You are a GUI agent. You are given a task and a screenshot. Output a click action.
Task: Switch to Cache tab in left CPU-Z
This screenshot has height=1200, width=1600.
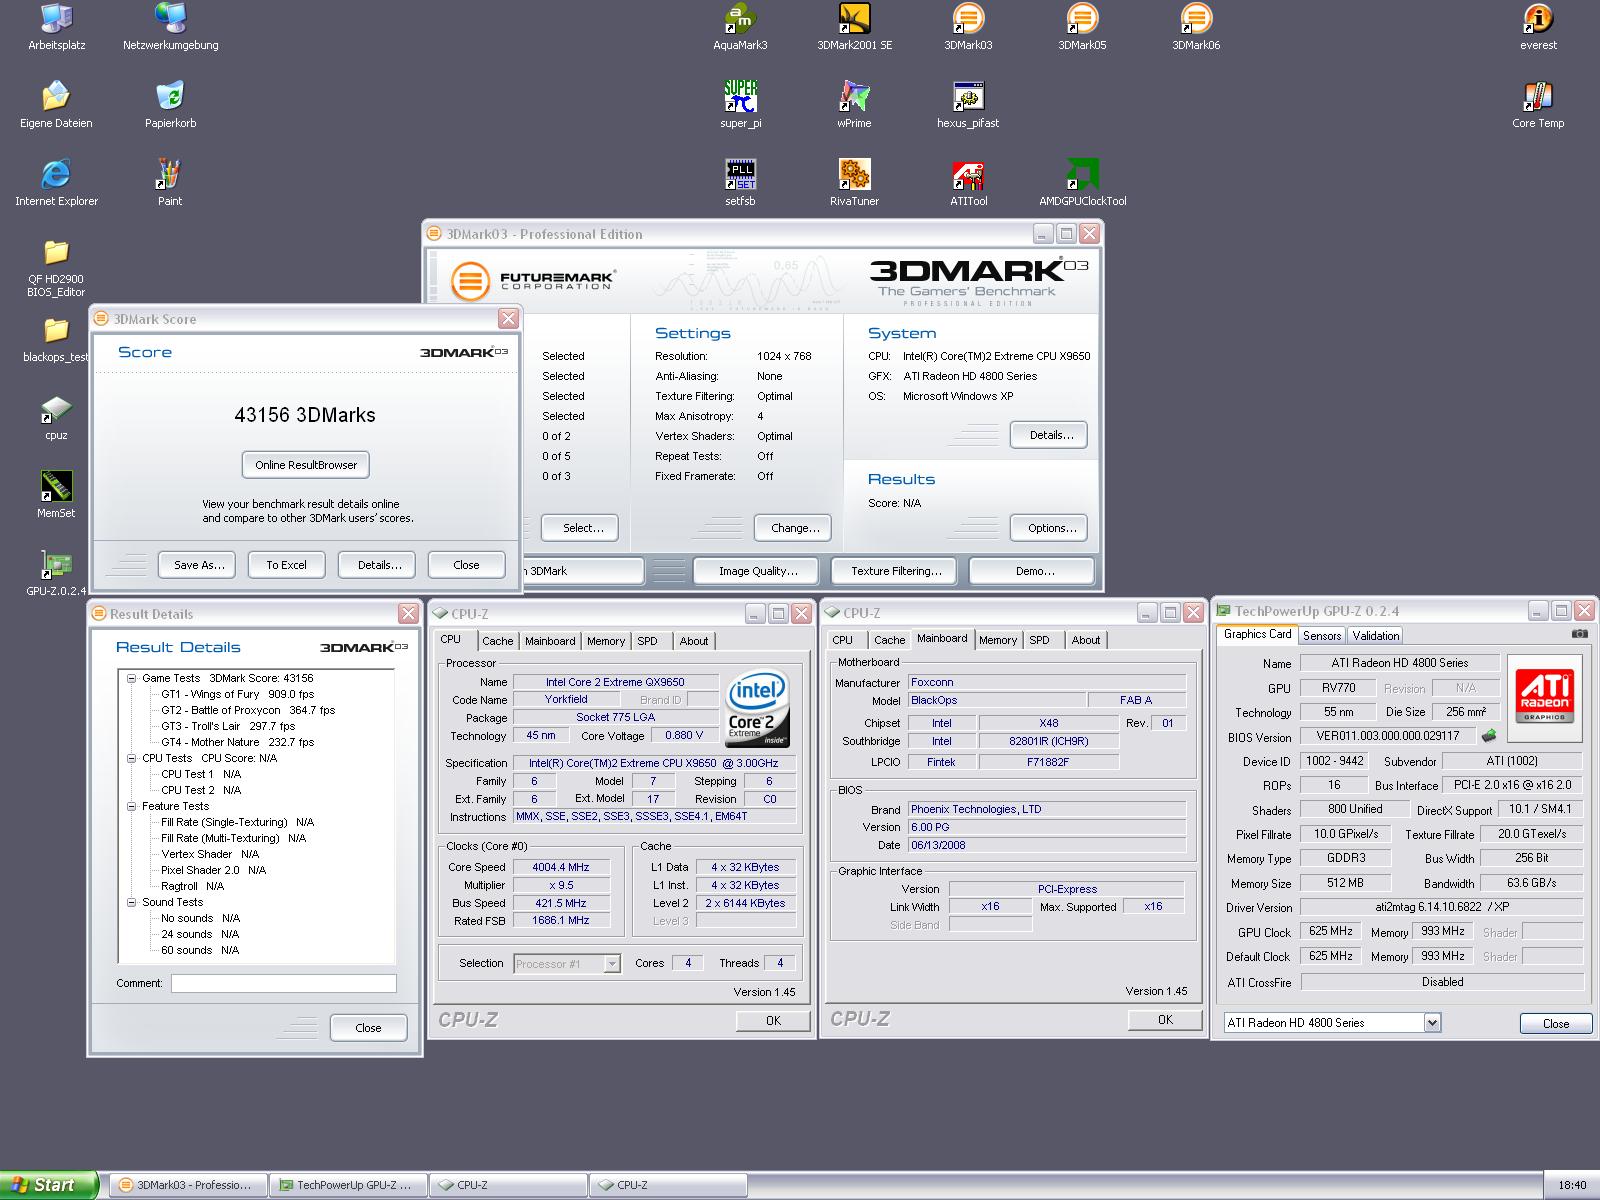tap(497, 641)
